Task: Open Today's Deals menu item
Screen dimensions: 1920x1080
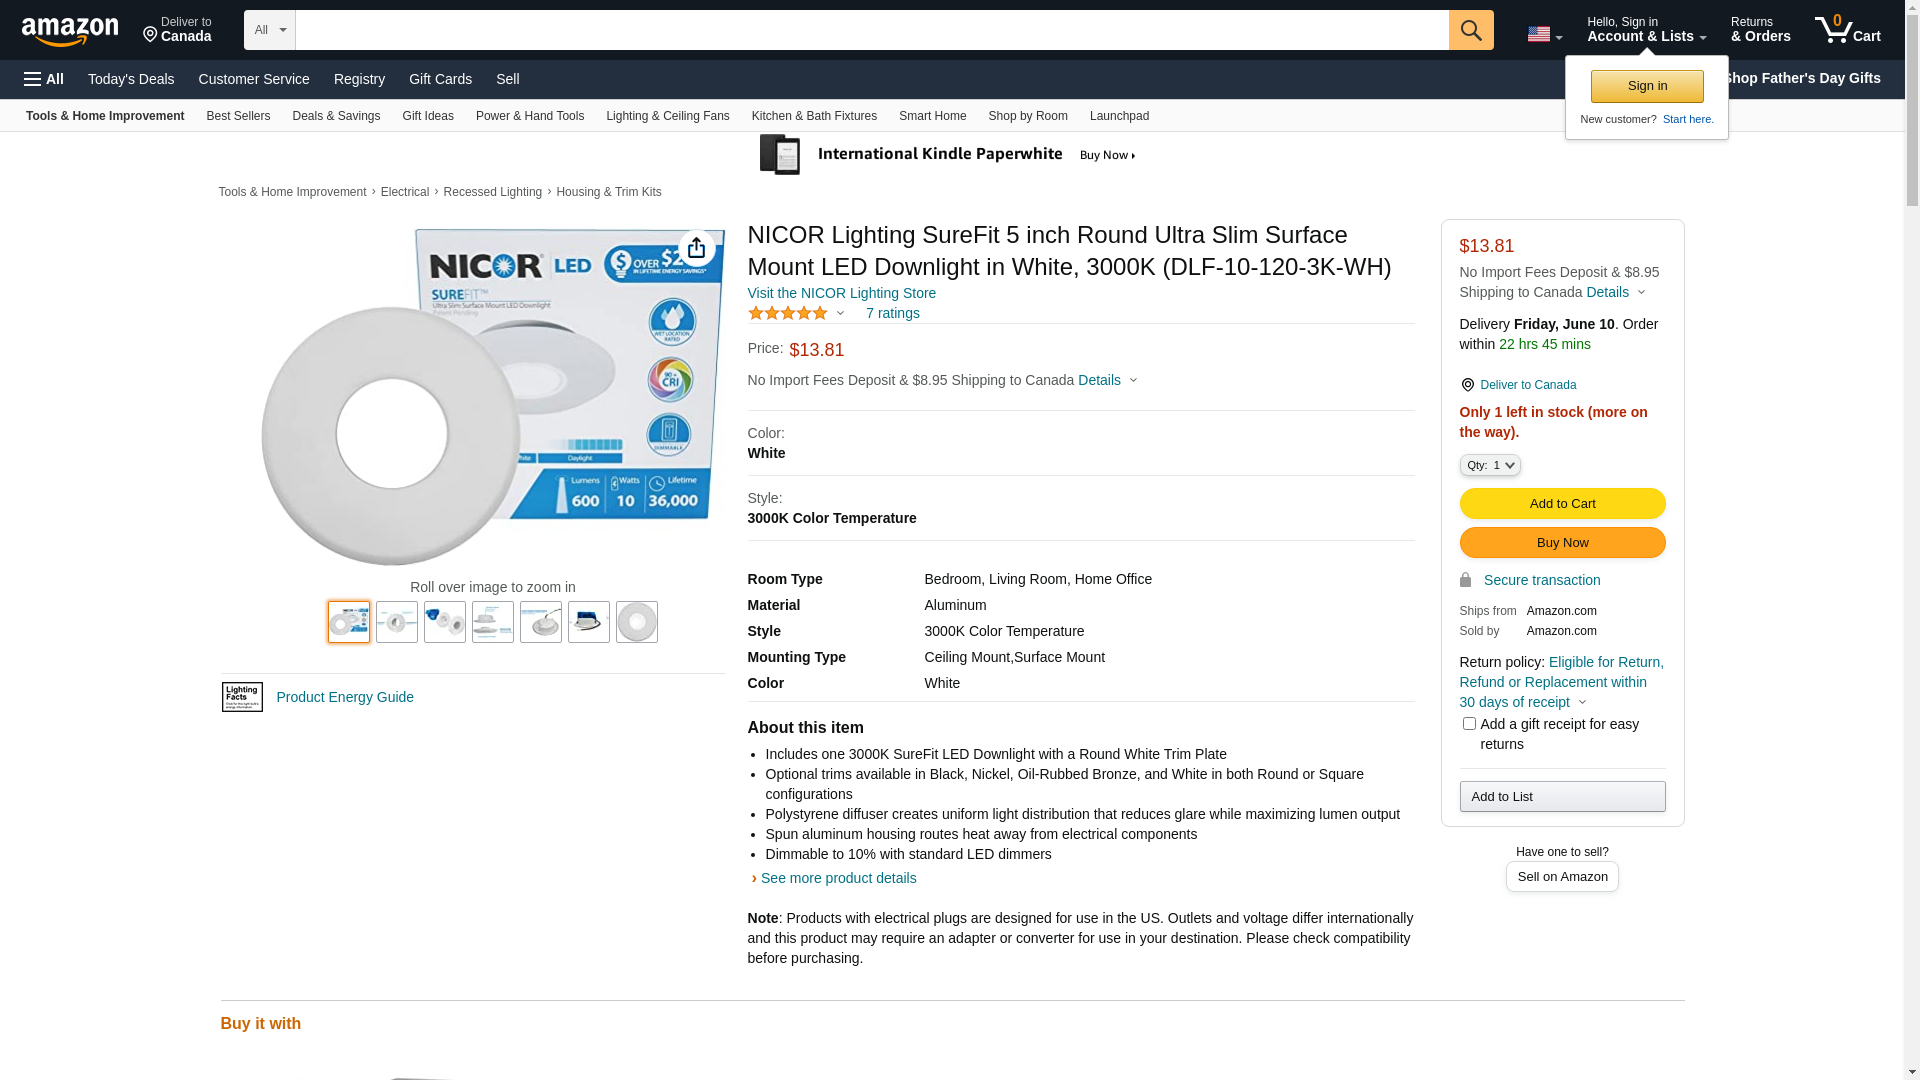Action: point(131,79)
